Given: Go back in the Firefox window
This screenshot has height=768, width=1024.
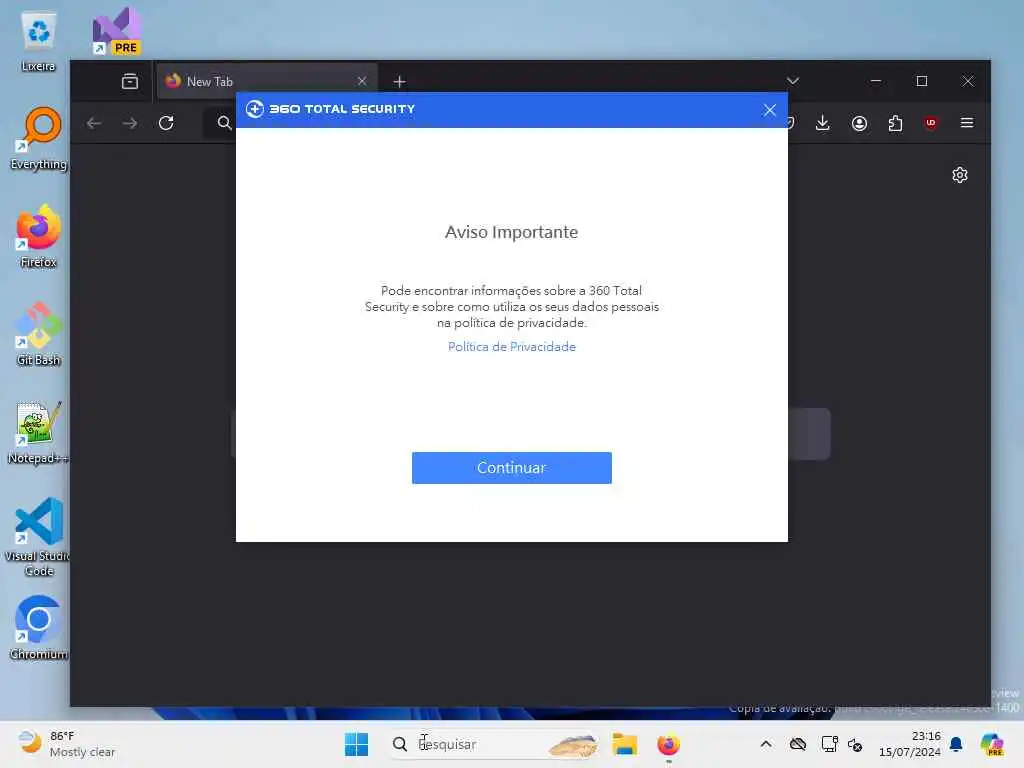Looking at the screenshot, I should pos(94,123).
